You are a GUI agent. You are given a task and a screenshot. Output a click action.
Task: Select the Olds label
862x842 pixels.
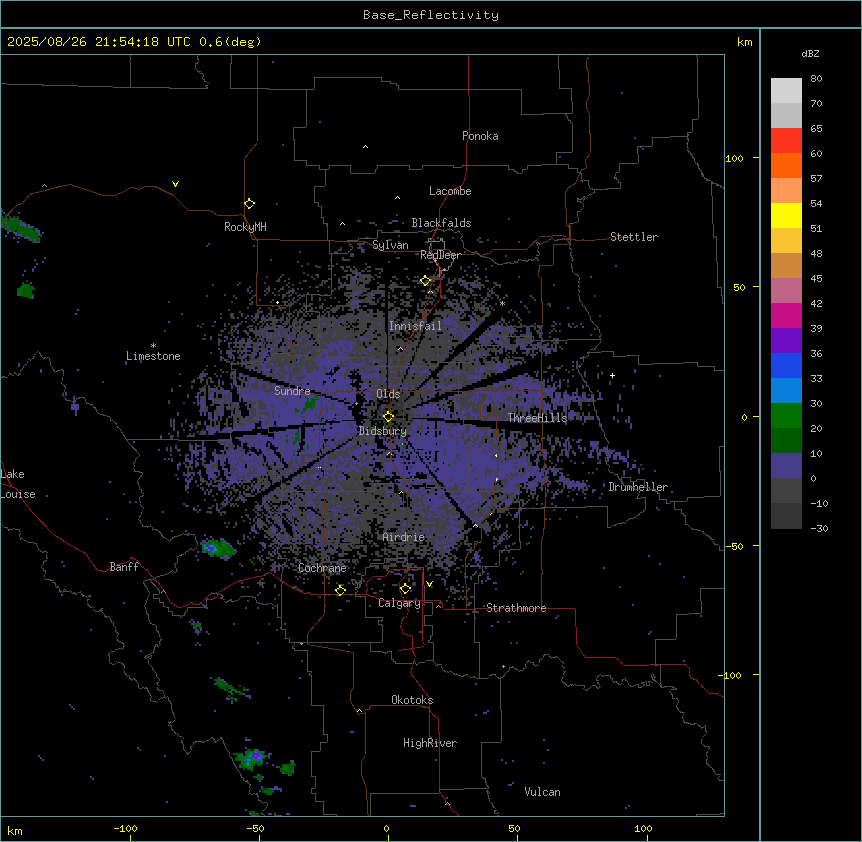coord(388,394)
